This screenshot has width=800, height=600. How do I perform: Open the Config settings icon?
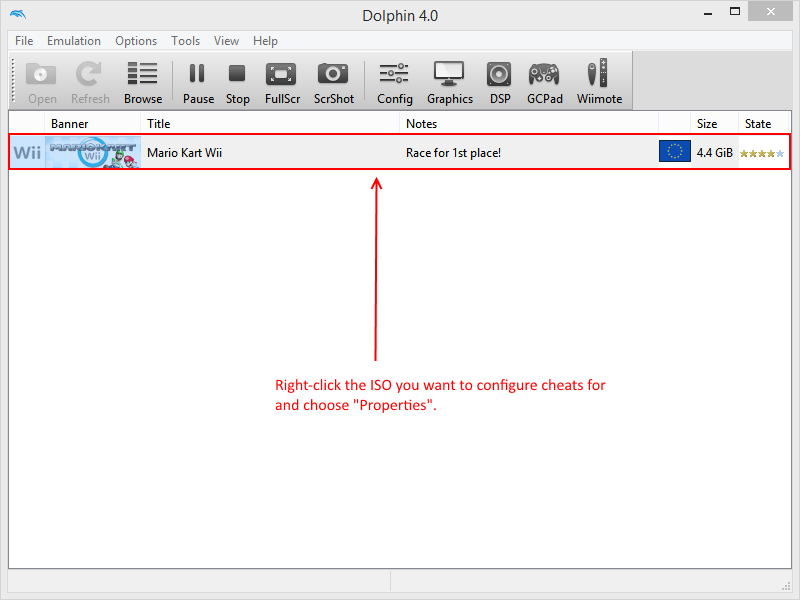click(394, 82)
